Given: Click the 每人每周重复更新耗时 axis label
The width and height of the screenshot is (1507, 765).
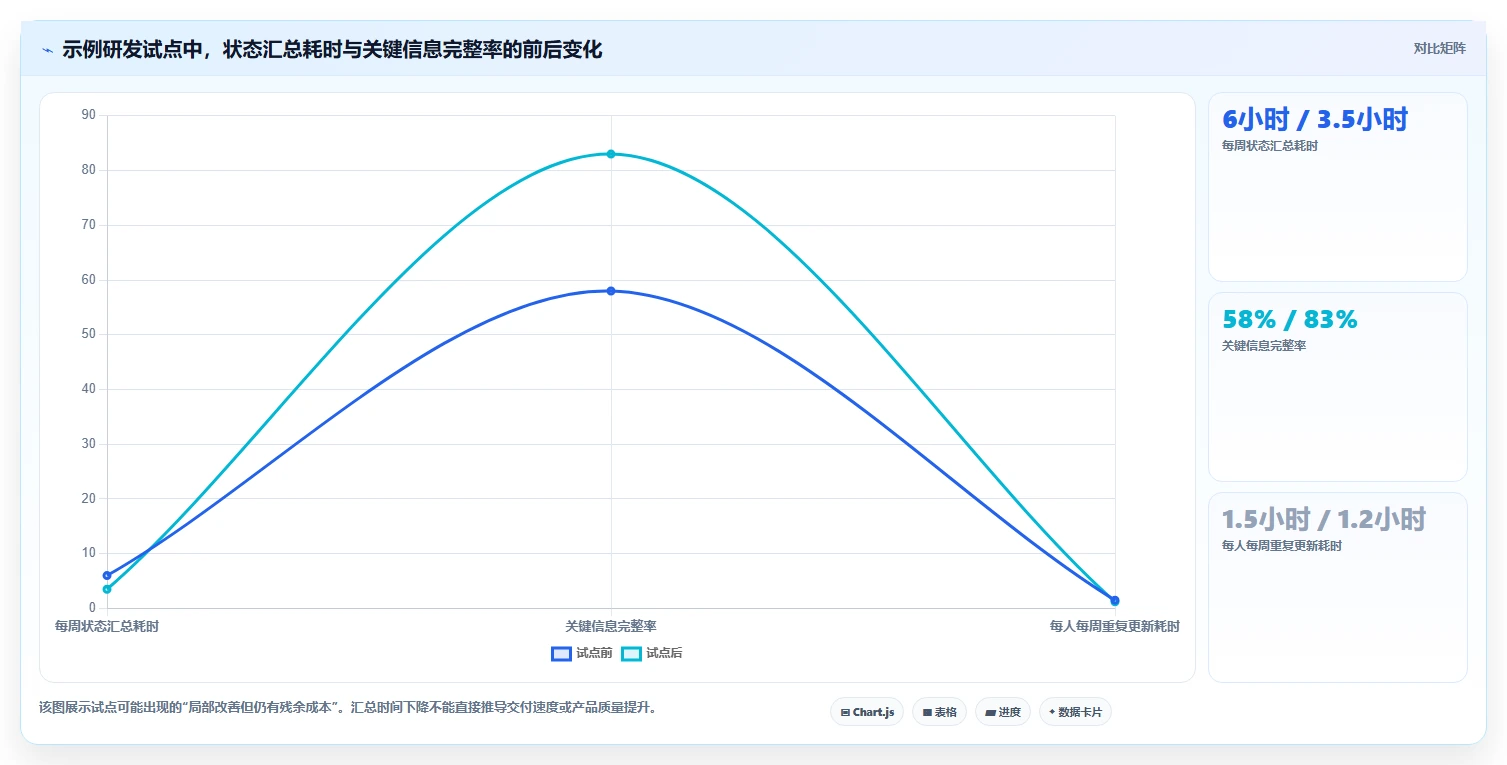Looking at the screenshot, I should tap(1115, 626).
